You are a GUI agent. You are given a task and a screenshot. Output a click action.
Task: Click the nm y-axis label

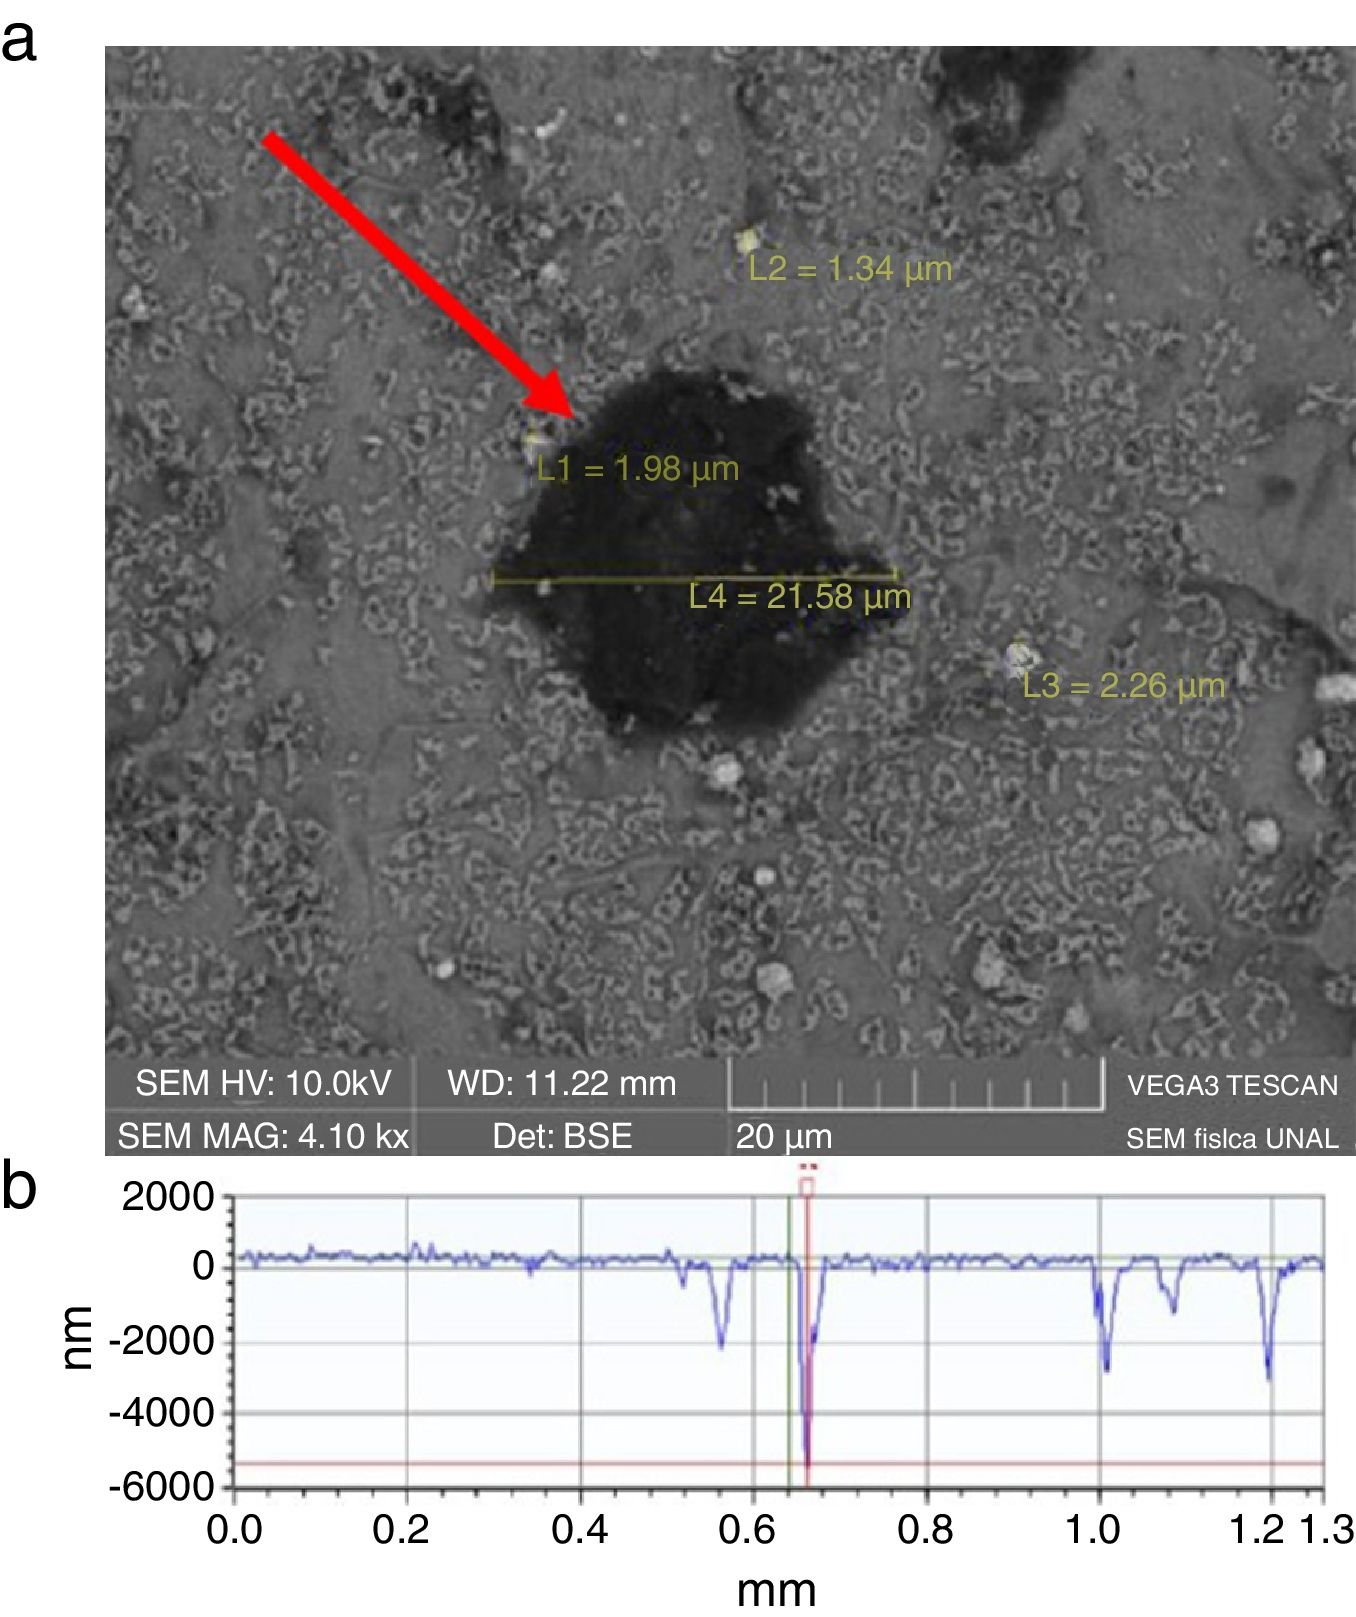[x=76, y=1338]
